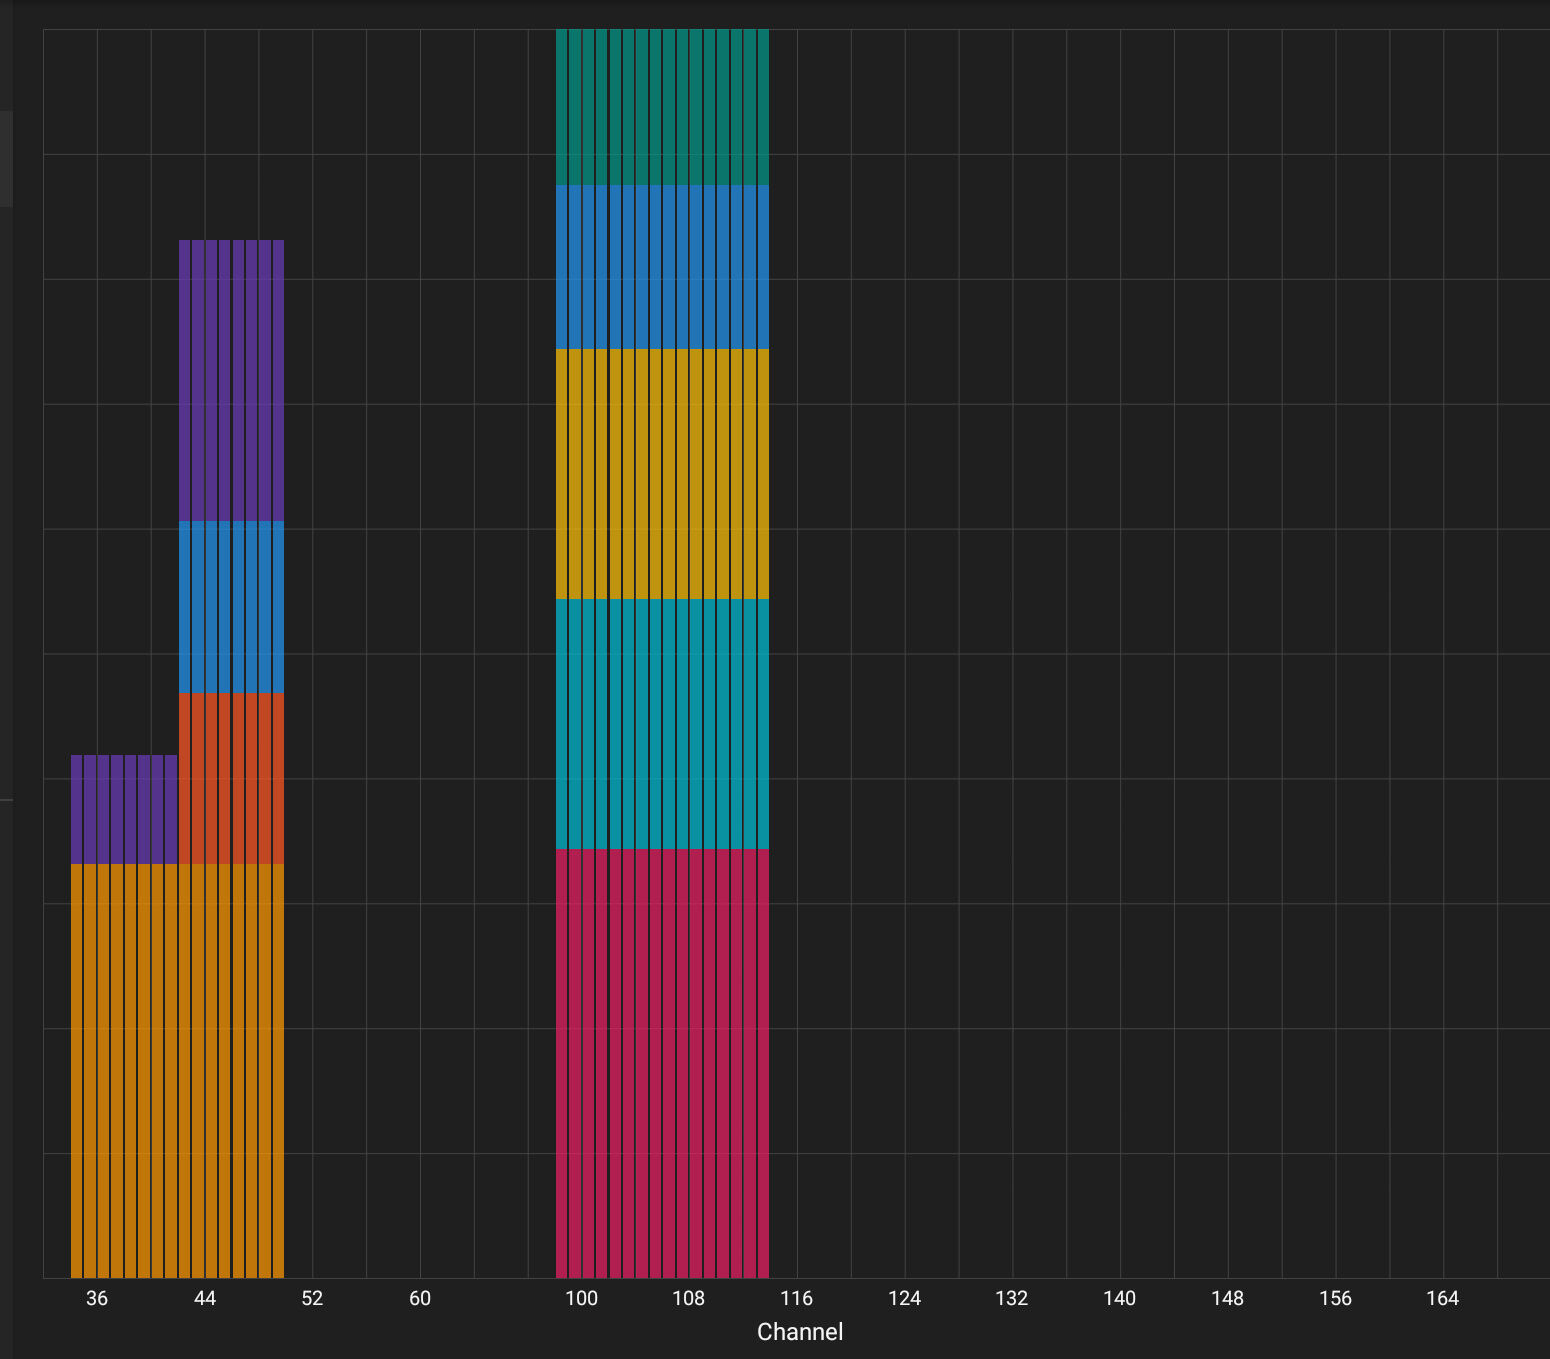Click the 164 channel axis label
Screen dimensions: 1550x1359
(1442, 1298)
